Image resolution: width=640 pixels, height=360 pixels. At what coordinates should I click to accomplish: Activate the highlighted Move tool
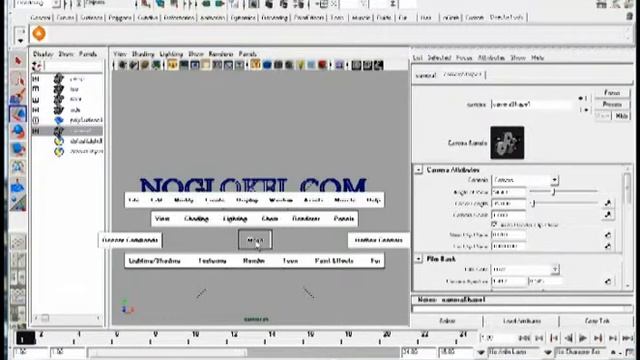18,113
